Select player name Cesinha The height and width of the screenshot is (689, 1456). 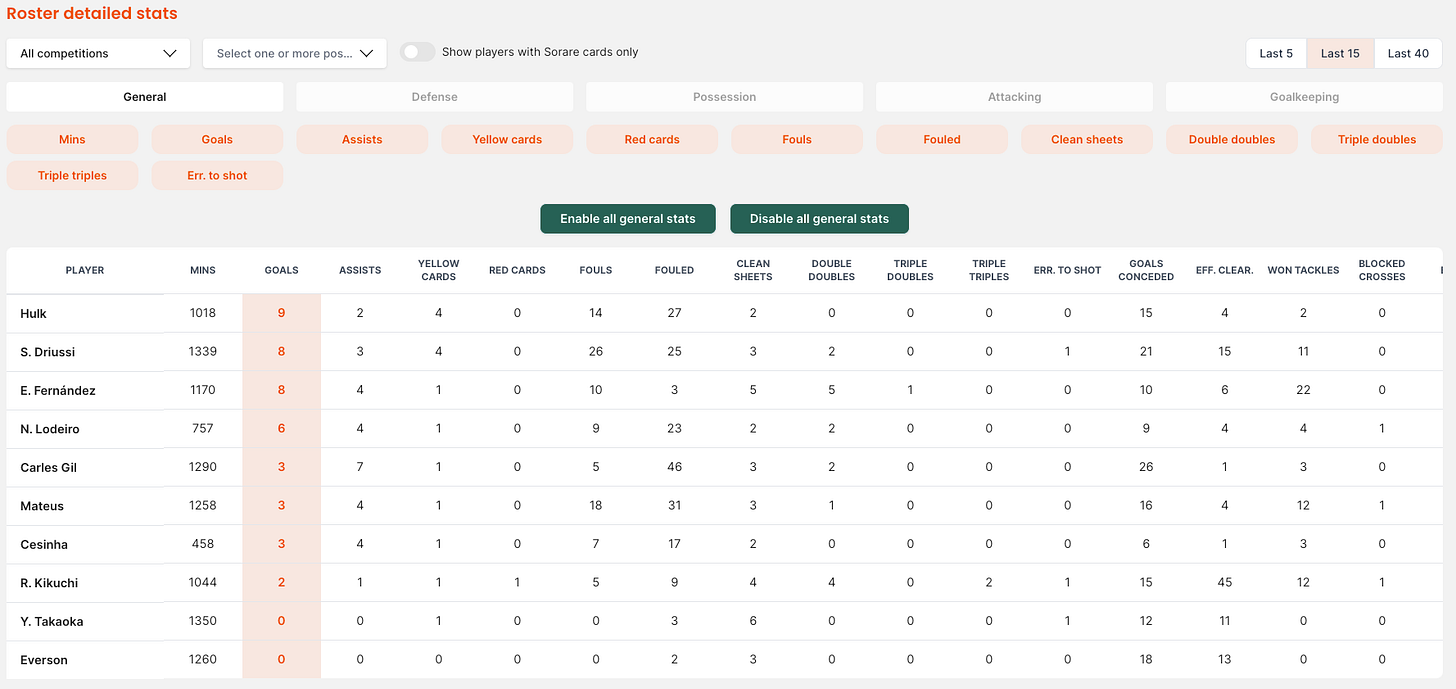[x=44, y=544]
